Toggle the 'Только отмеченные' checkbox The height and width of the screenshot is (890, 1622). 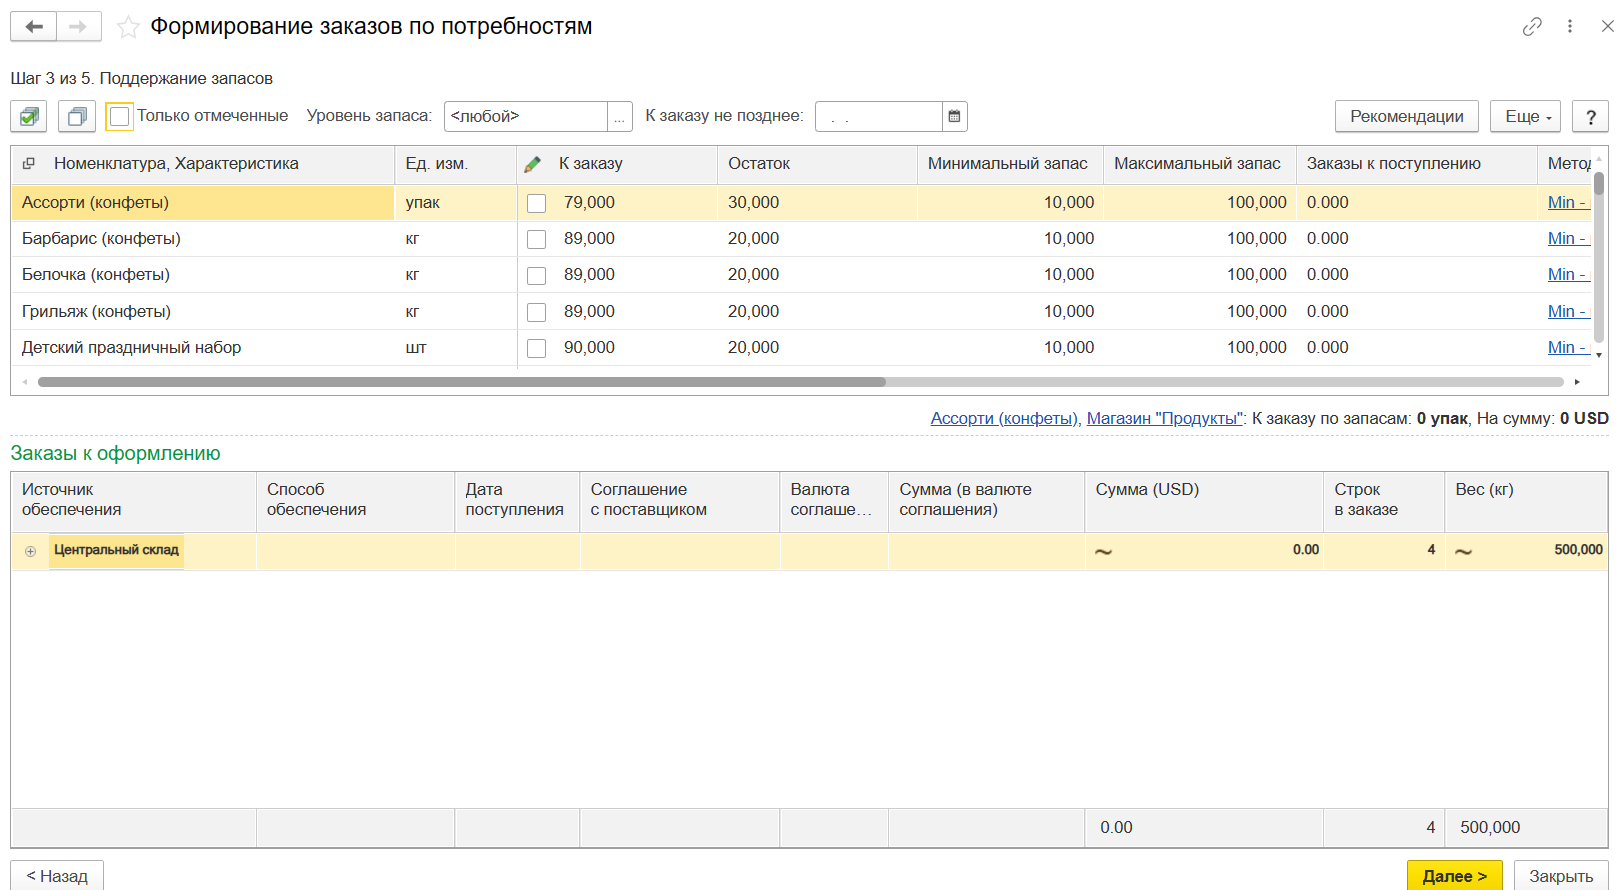(120, 117)
